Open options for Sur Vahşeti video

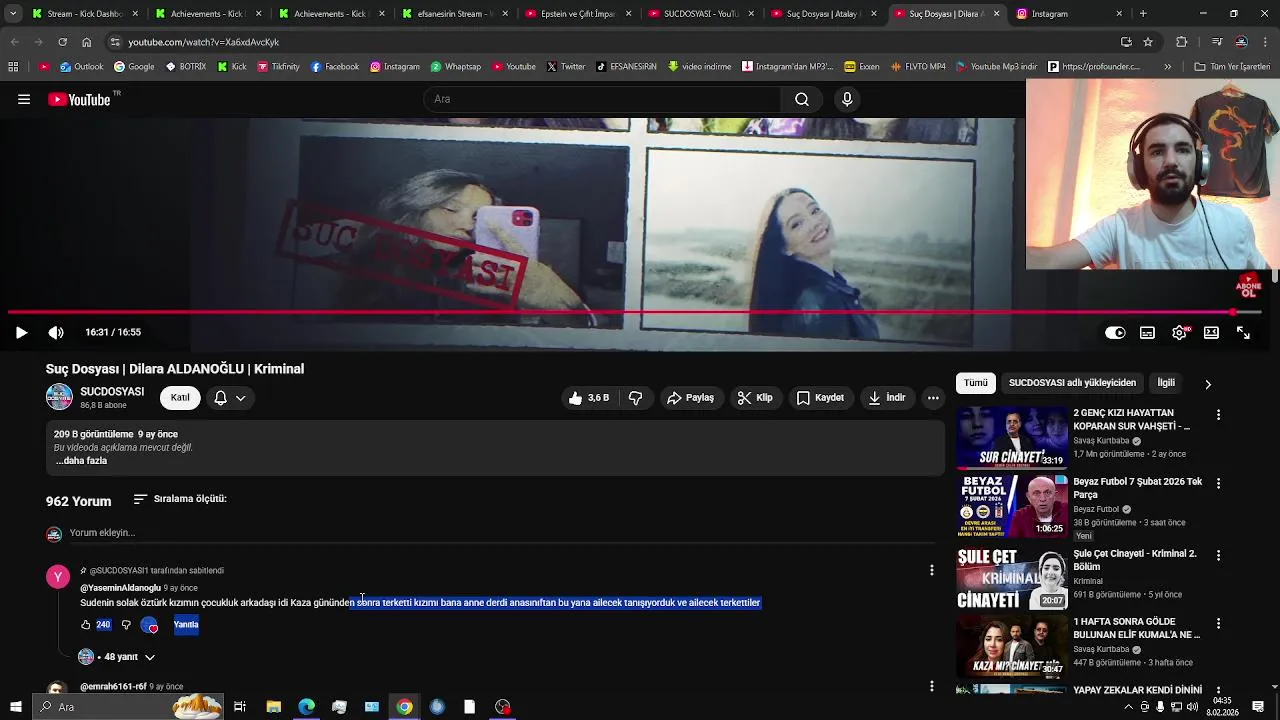1218,414
